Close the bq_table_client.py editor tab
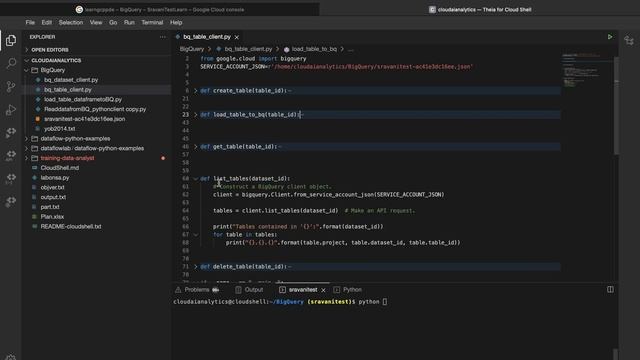The image size is (640, 360). (237, 37)
